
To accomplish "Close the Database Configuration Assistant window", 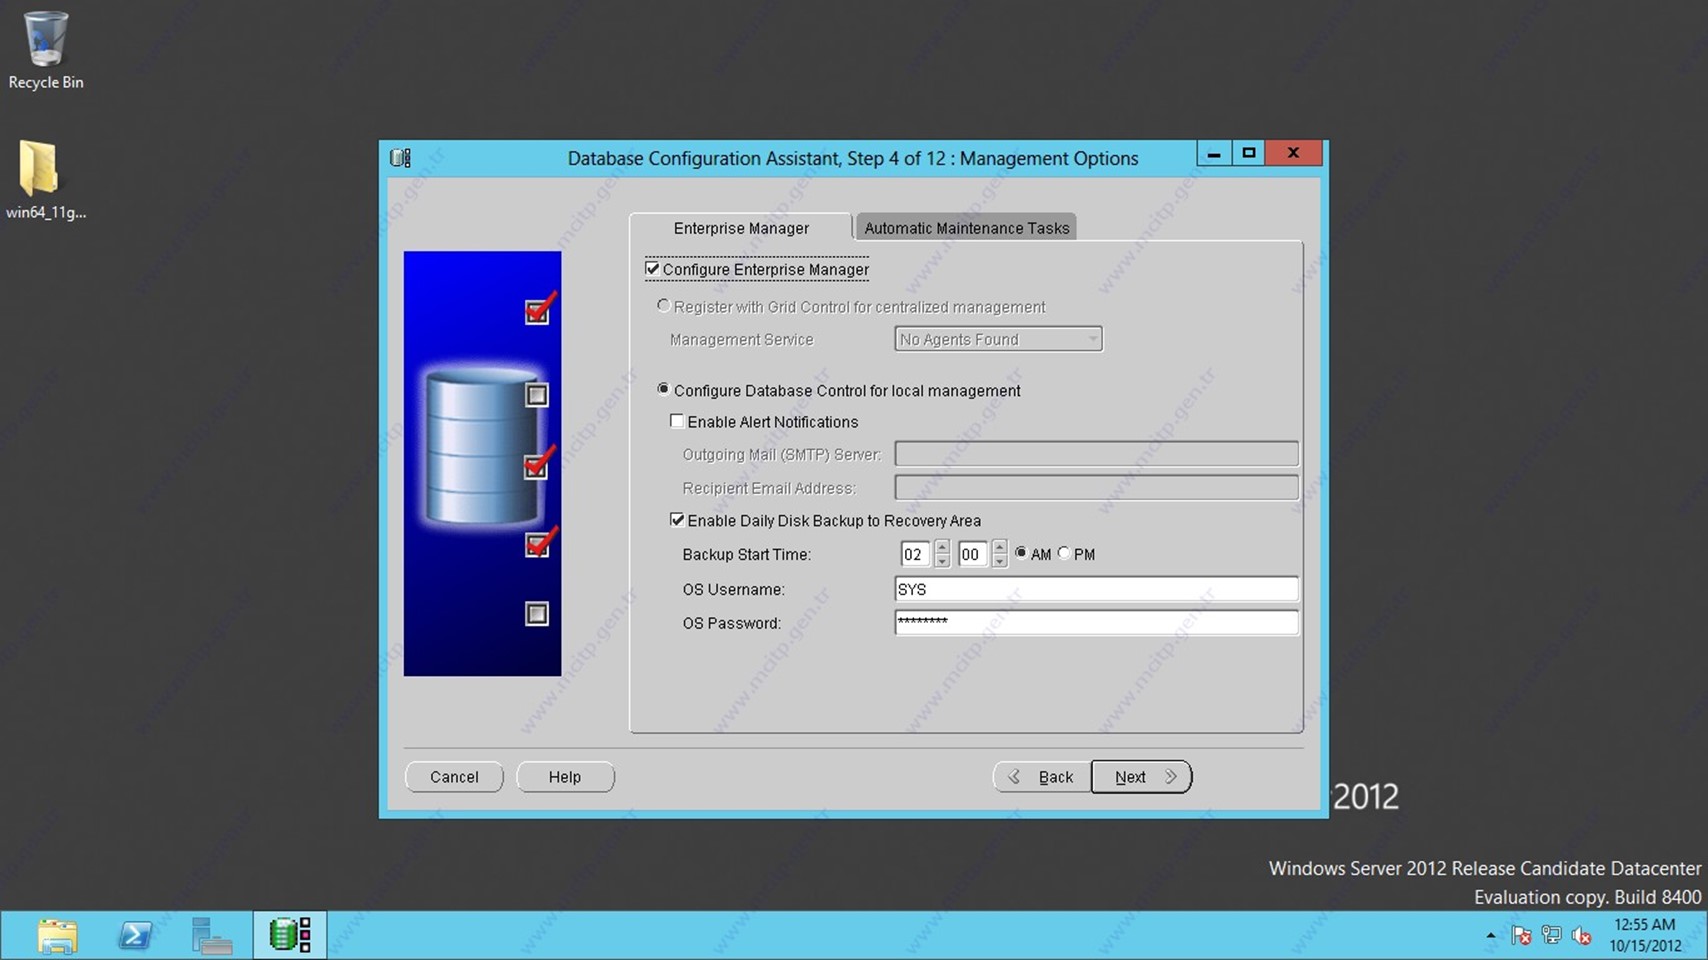I will point(1293,153).
